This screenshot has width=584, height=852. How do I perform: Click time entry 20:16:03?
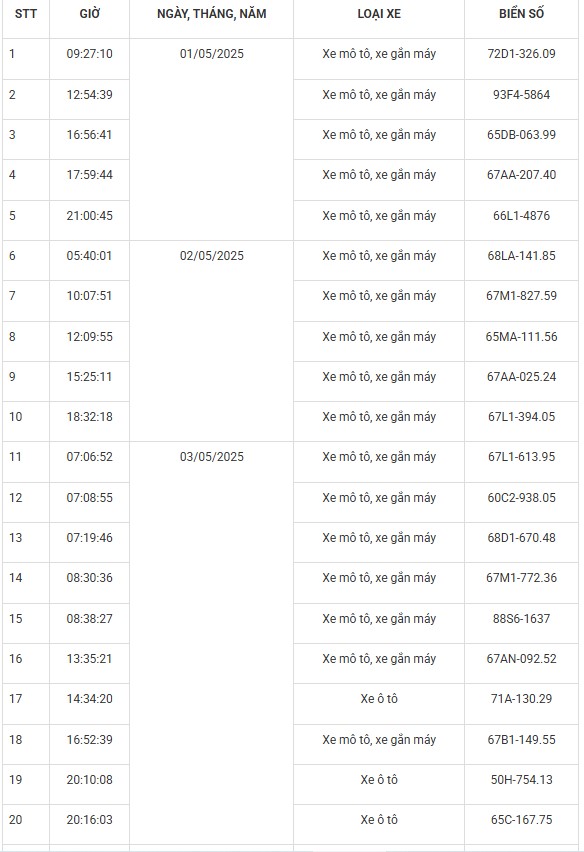click(90, 820)
